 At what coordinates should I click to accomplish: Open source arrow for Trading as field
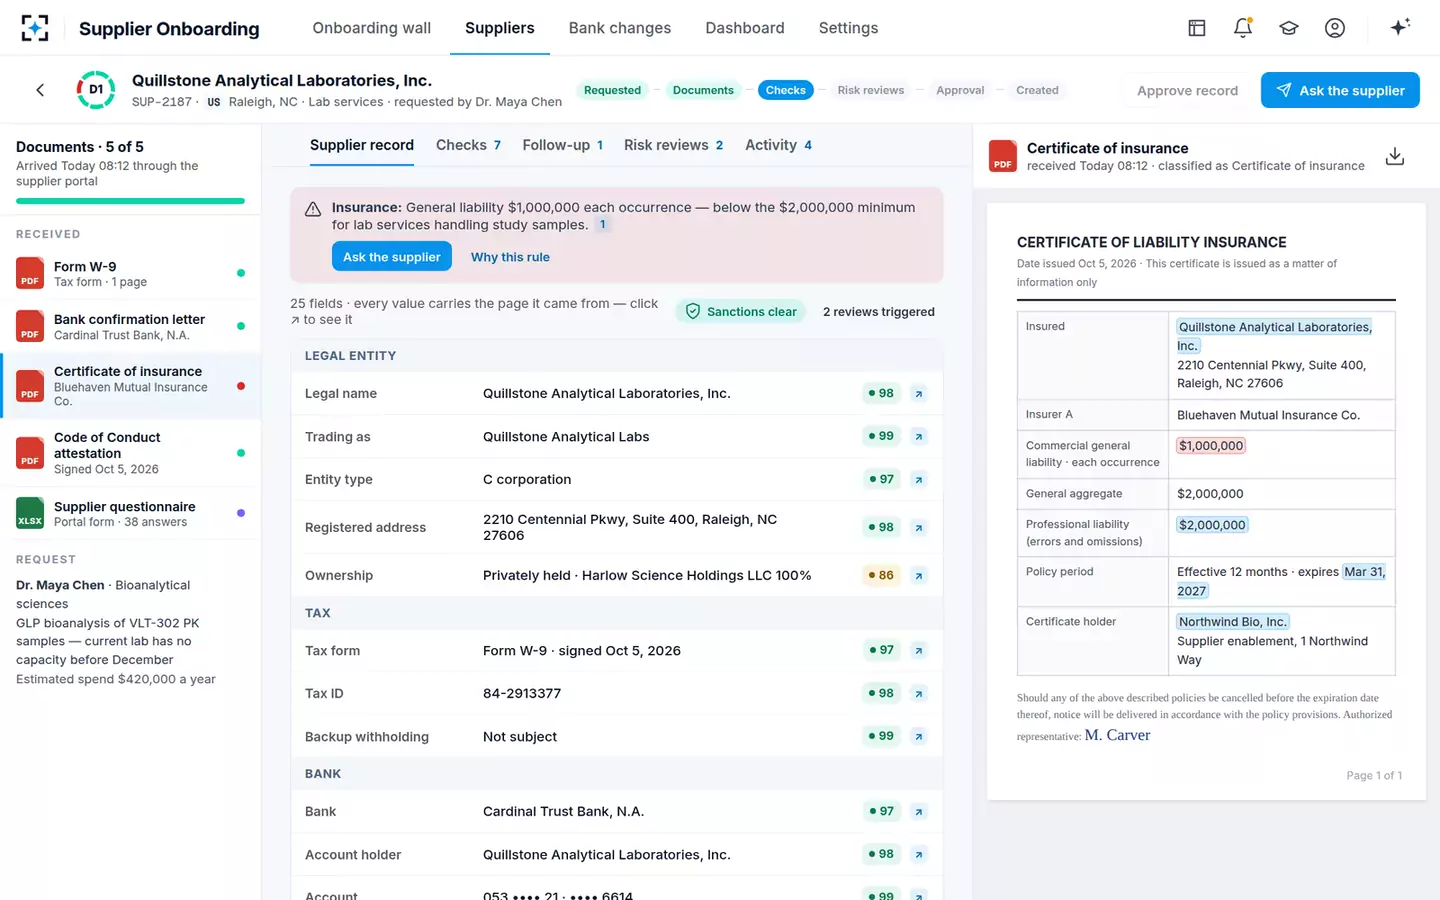[x=919, y=437]
